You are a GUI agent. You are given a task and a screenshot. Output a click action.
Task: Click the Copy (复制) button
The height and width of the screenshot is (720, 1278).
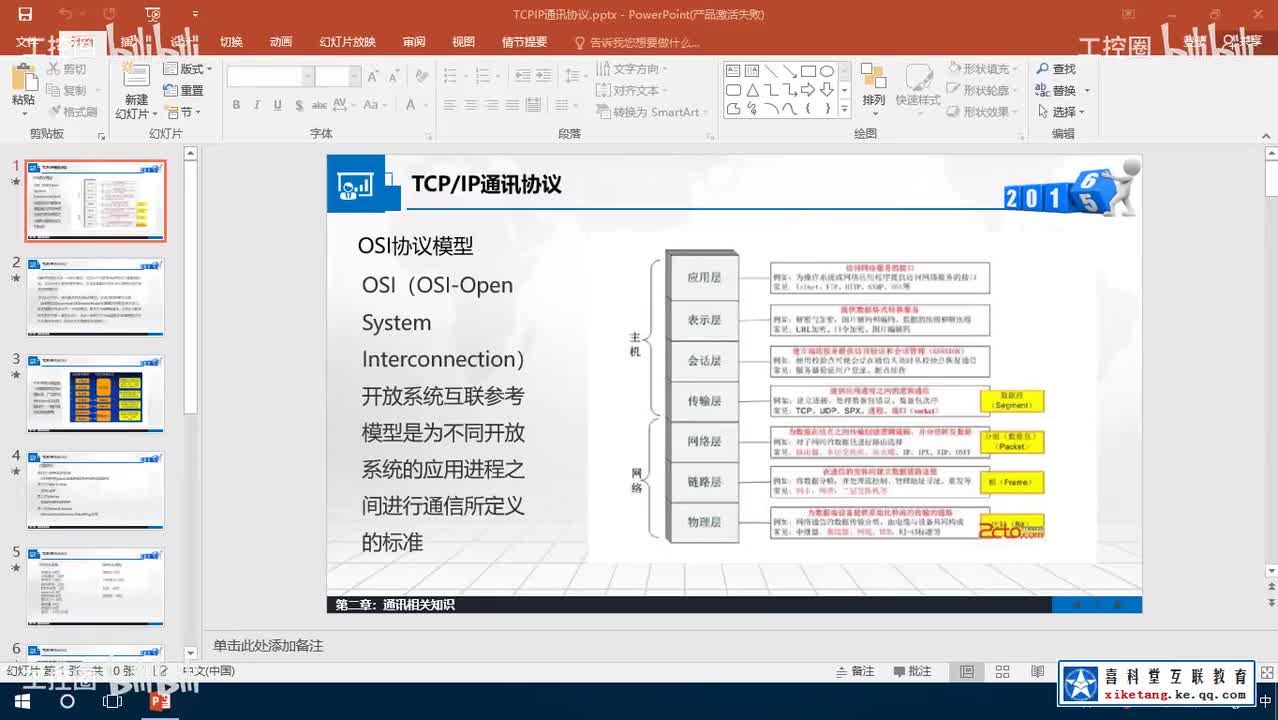(67, 90)
